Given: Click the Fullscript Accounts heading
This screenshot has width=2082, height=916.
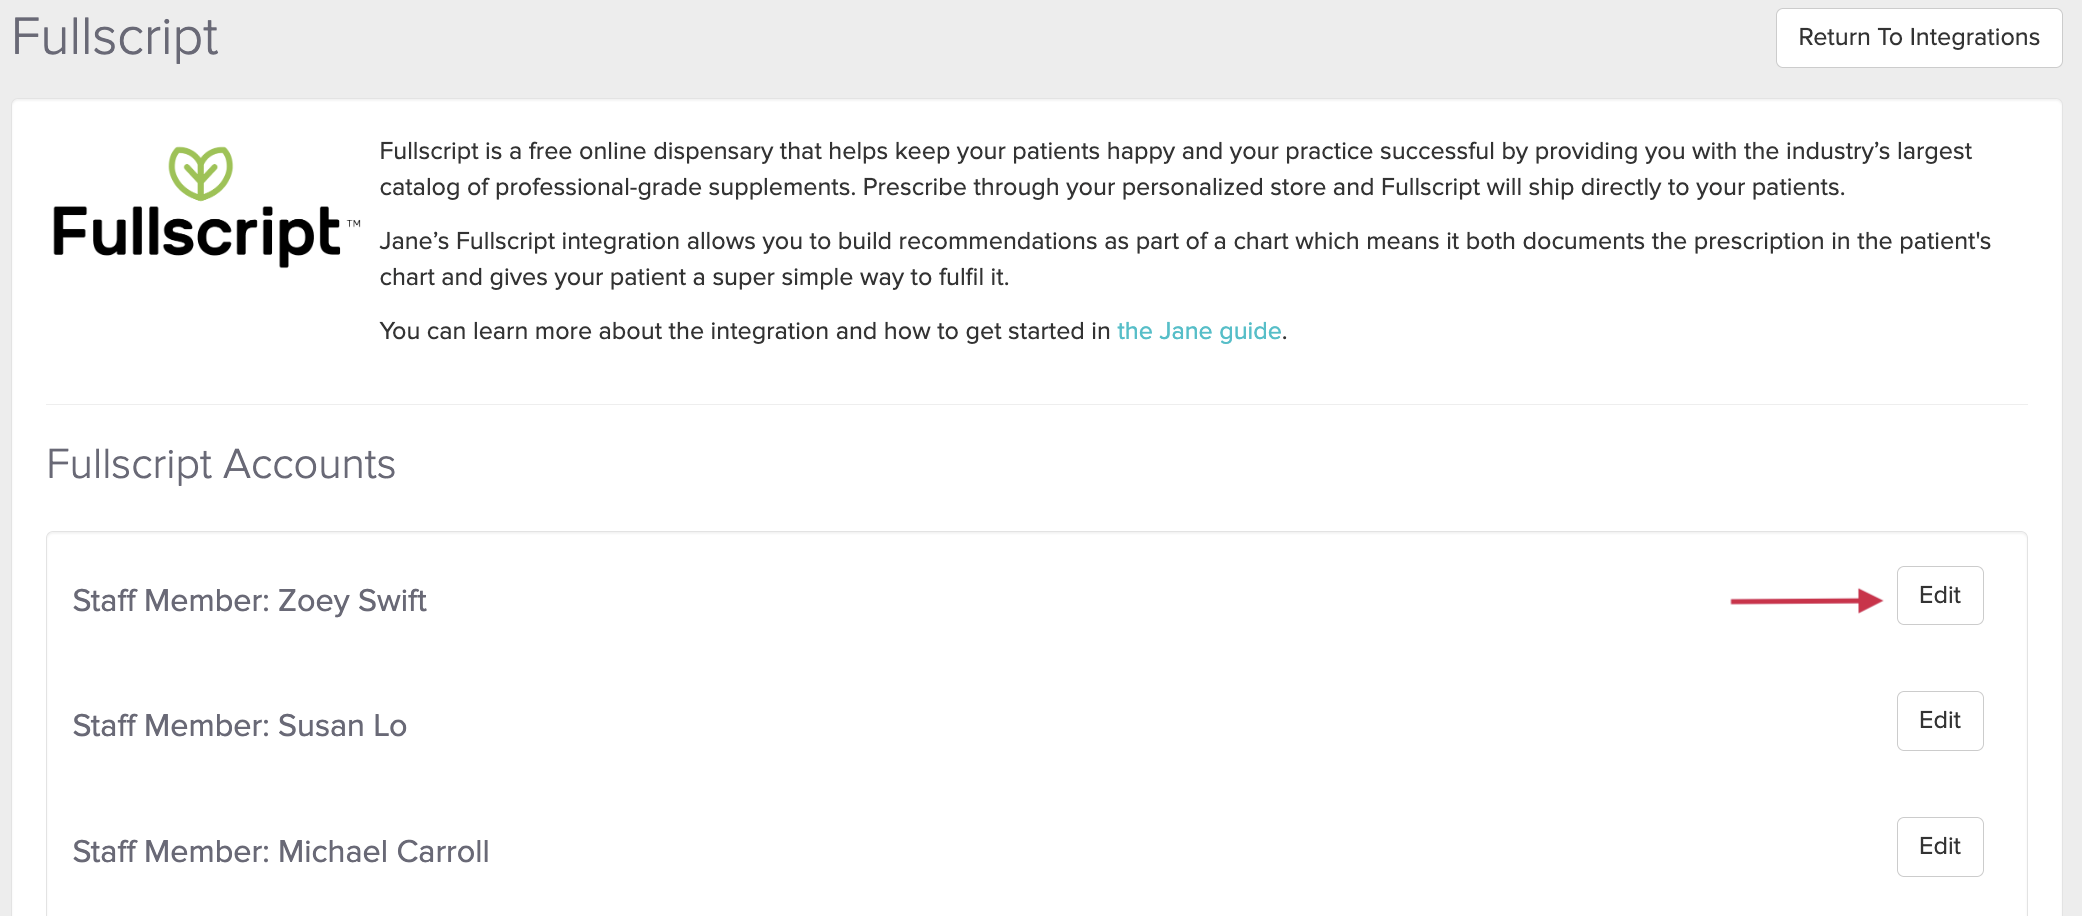Looking at the screenshot, I should point(221,465).
